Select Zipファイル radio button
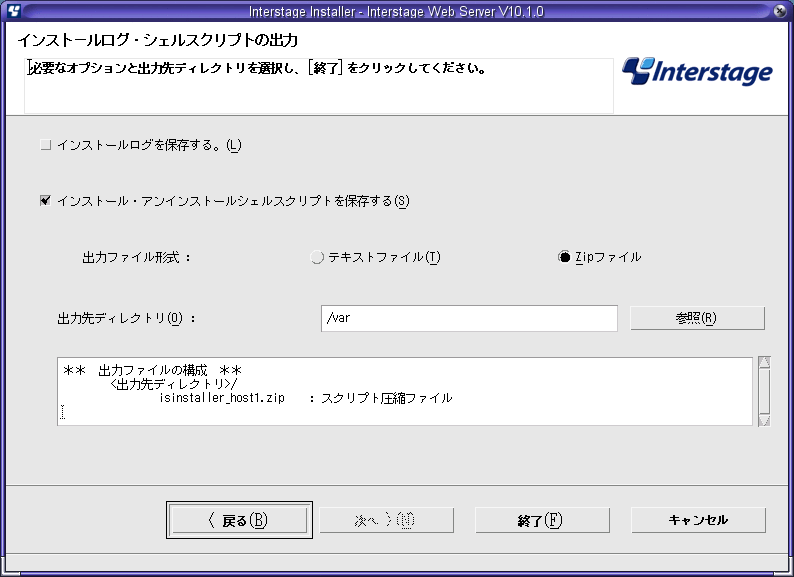The height and width of the screenshot is (577, 794). pyautogui.click(x=564, y=257)
